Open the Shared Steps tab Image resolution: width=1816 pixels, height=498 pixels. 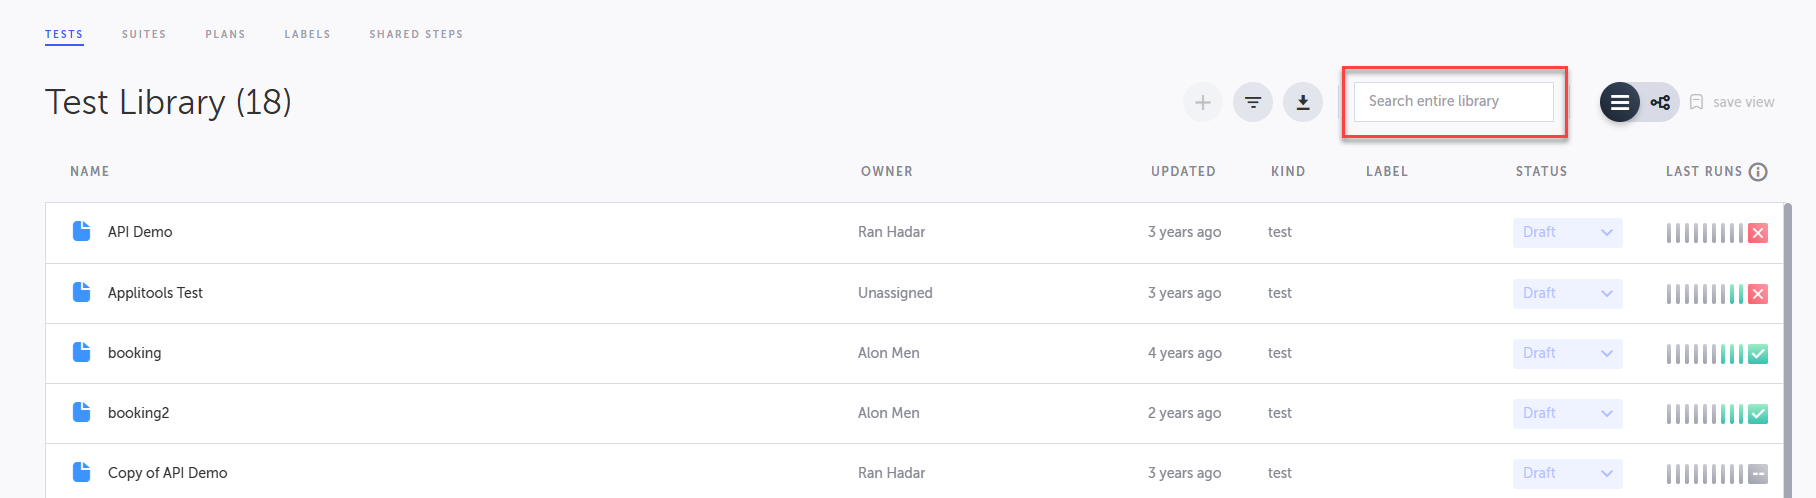click(416, 34)
